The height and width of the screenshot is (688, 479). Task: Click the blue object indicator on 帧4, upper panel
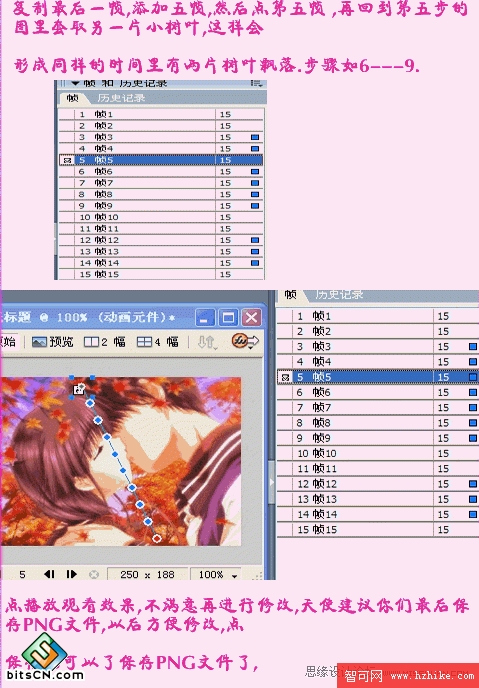(255, 149)
